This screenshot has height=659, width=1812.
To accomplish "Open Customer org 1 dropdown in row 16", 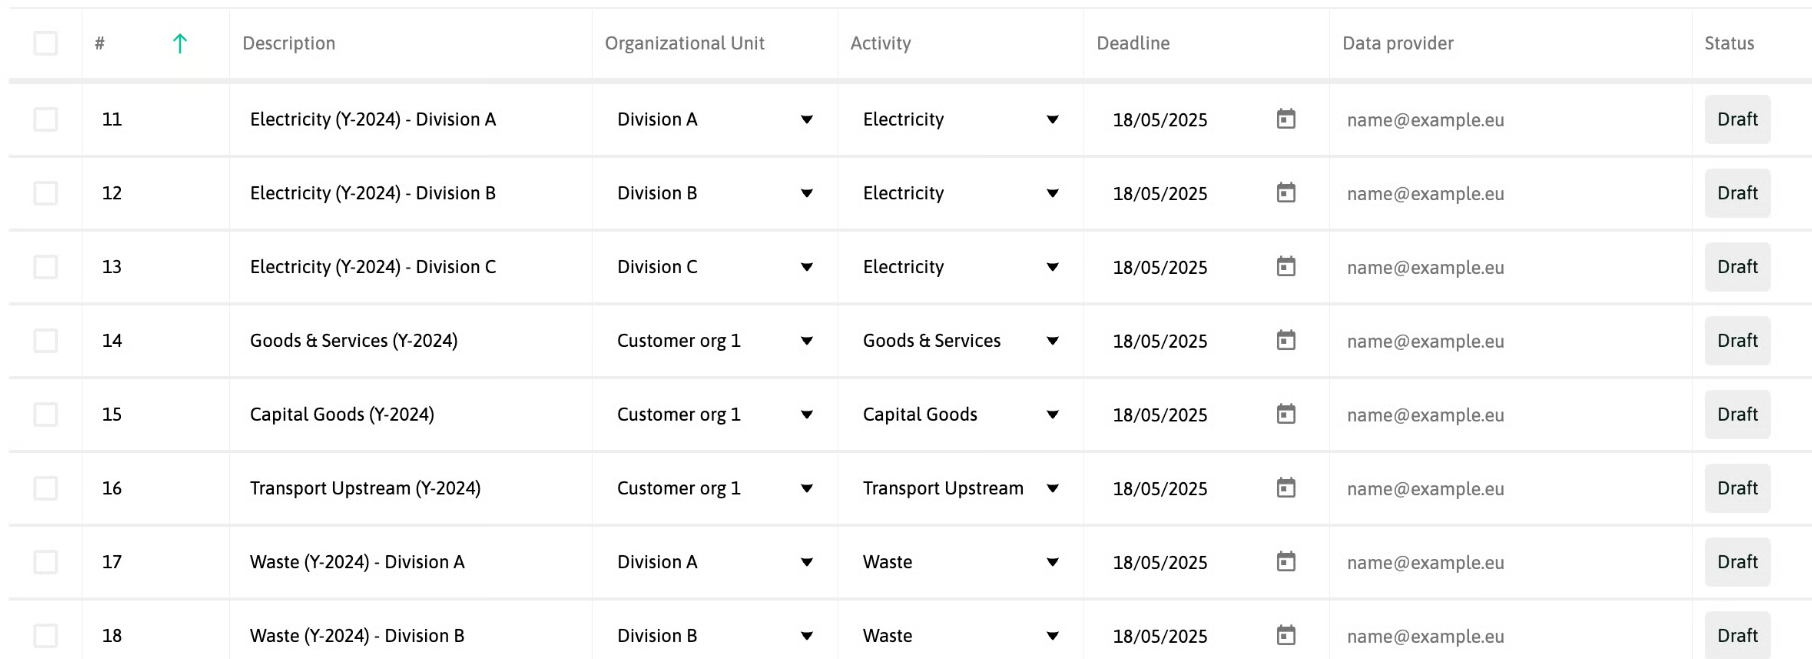I will pos(714,488).
